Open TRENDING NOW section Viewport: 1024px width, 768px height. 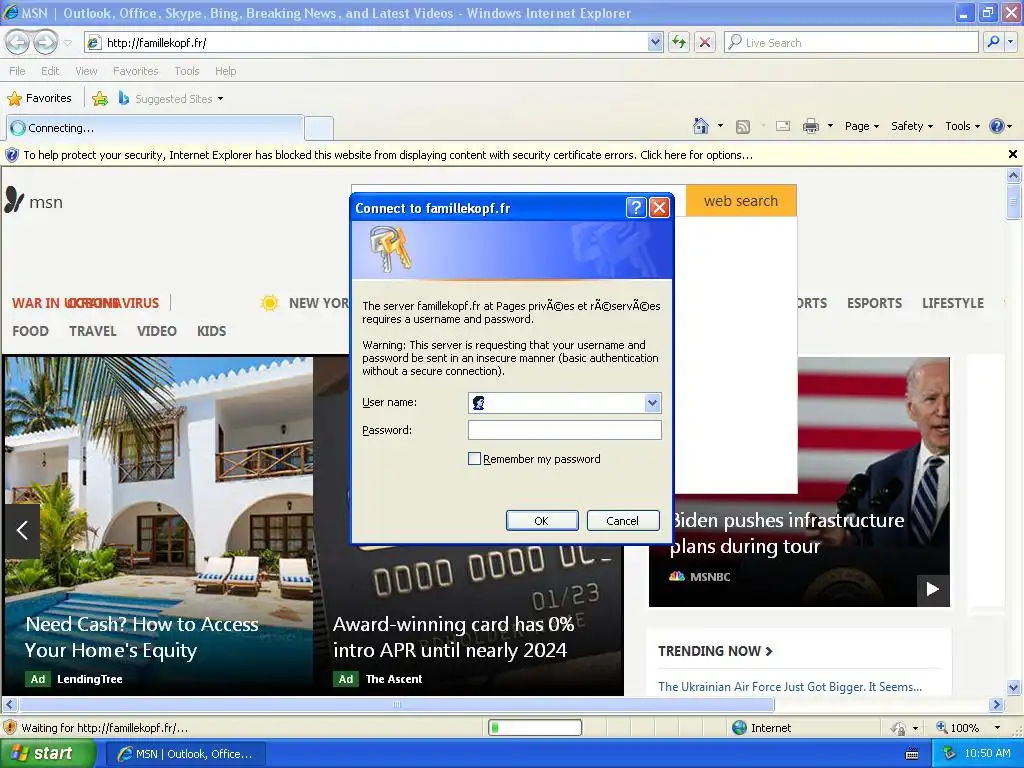point(715,651)
